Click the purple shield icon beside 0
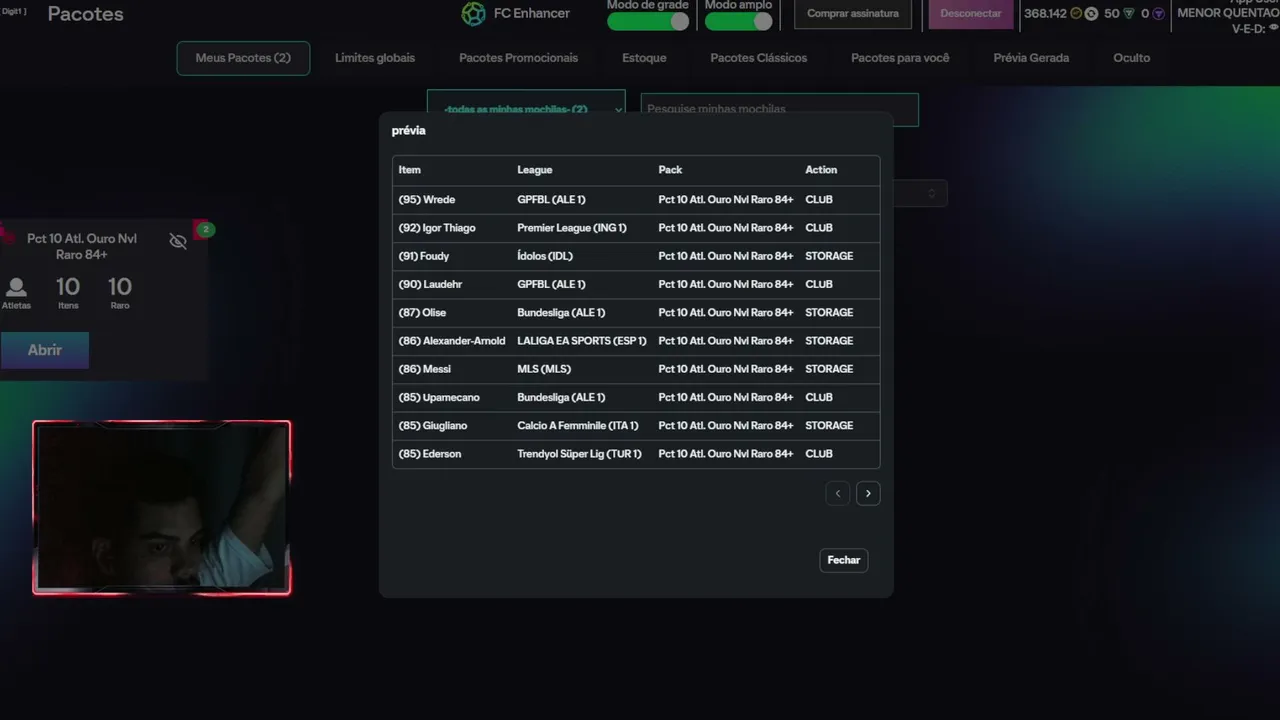 pyautogui.click(x=1158, y=14)
